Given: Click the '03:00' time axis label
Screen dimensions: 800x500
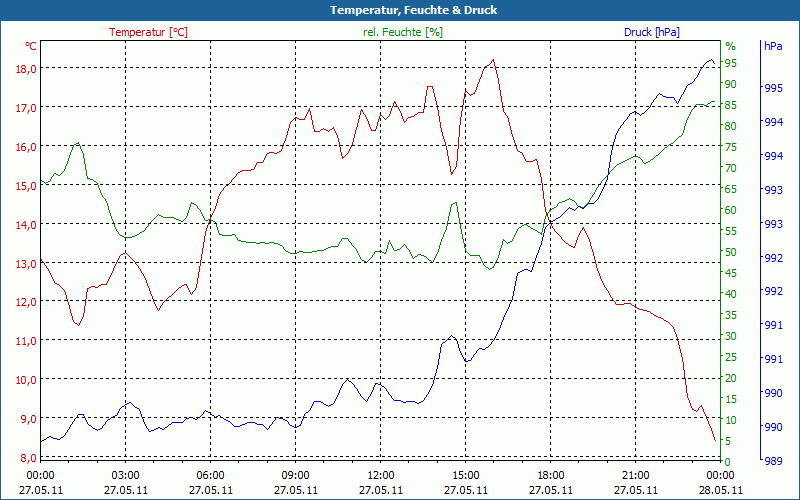Looking at the screenshot, I should [126, 476].
